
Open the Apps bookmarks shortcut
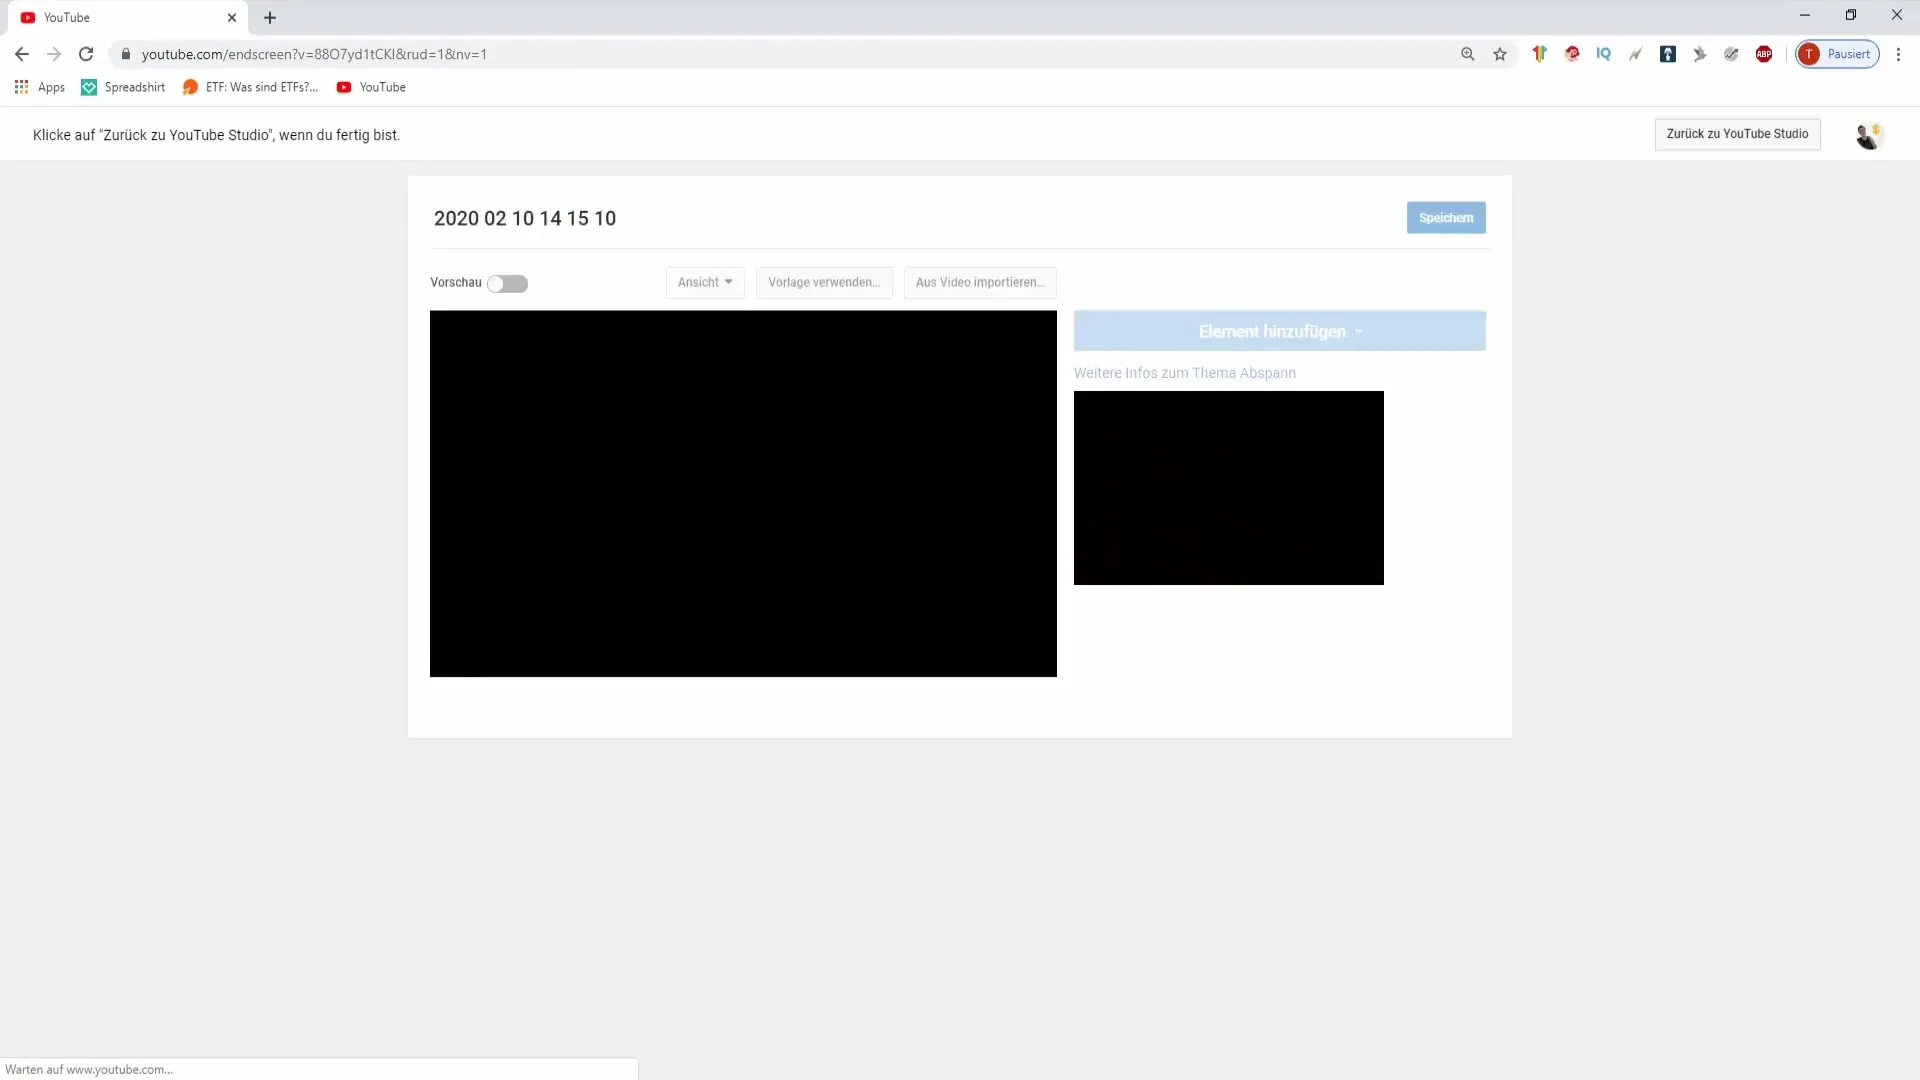(x=40, y=87)
